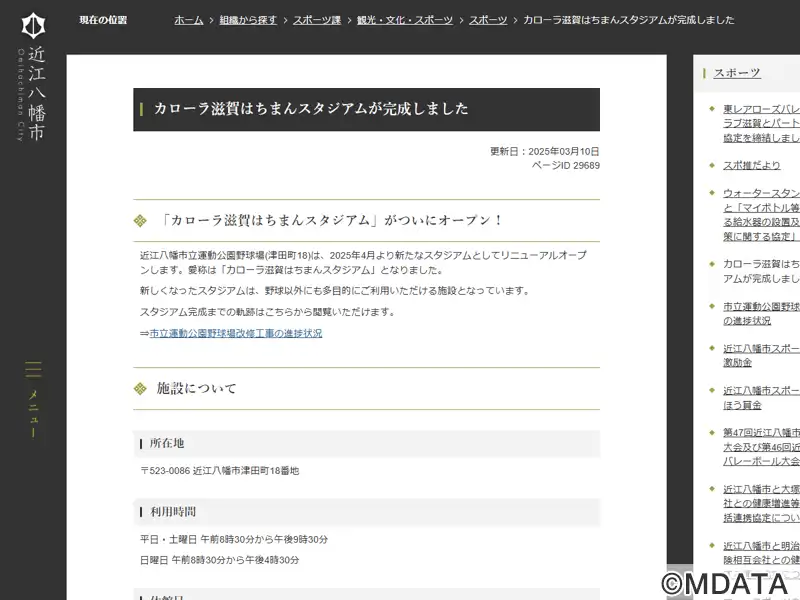Click the スタジアム完成までの軌跡 sentence

point(268,312)
